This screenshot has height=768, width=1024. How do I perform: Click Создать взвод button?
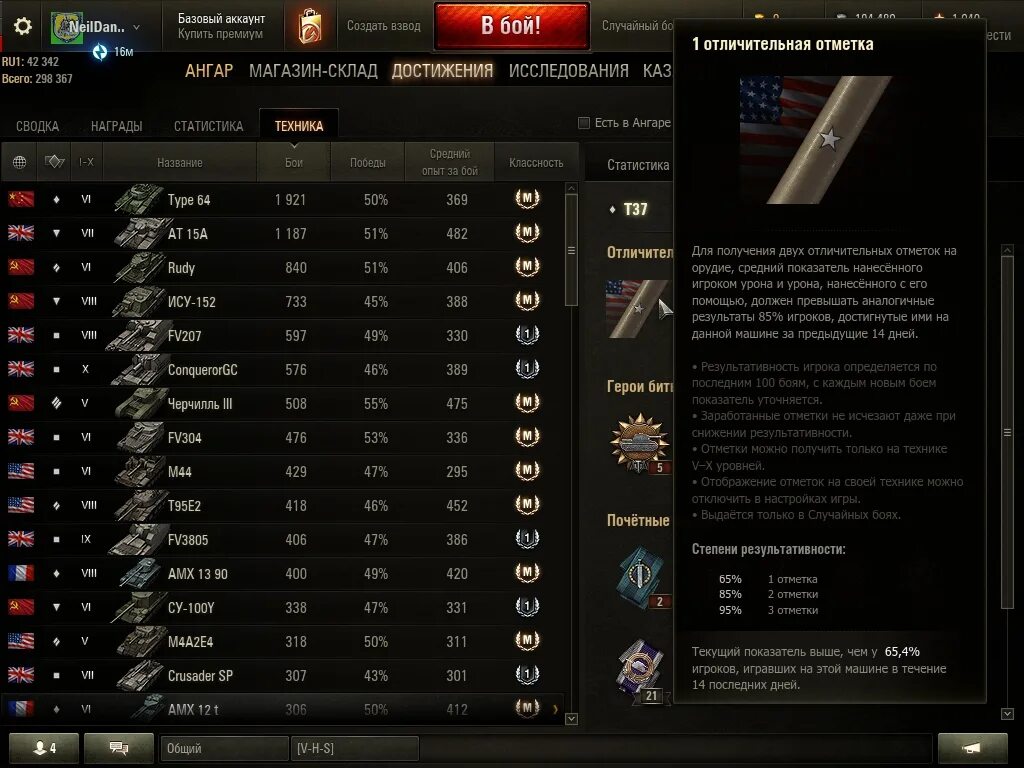[x=383, y=26]
